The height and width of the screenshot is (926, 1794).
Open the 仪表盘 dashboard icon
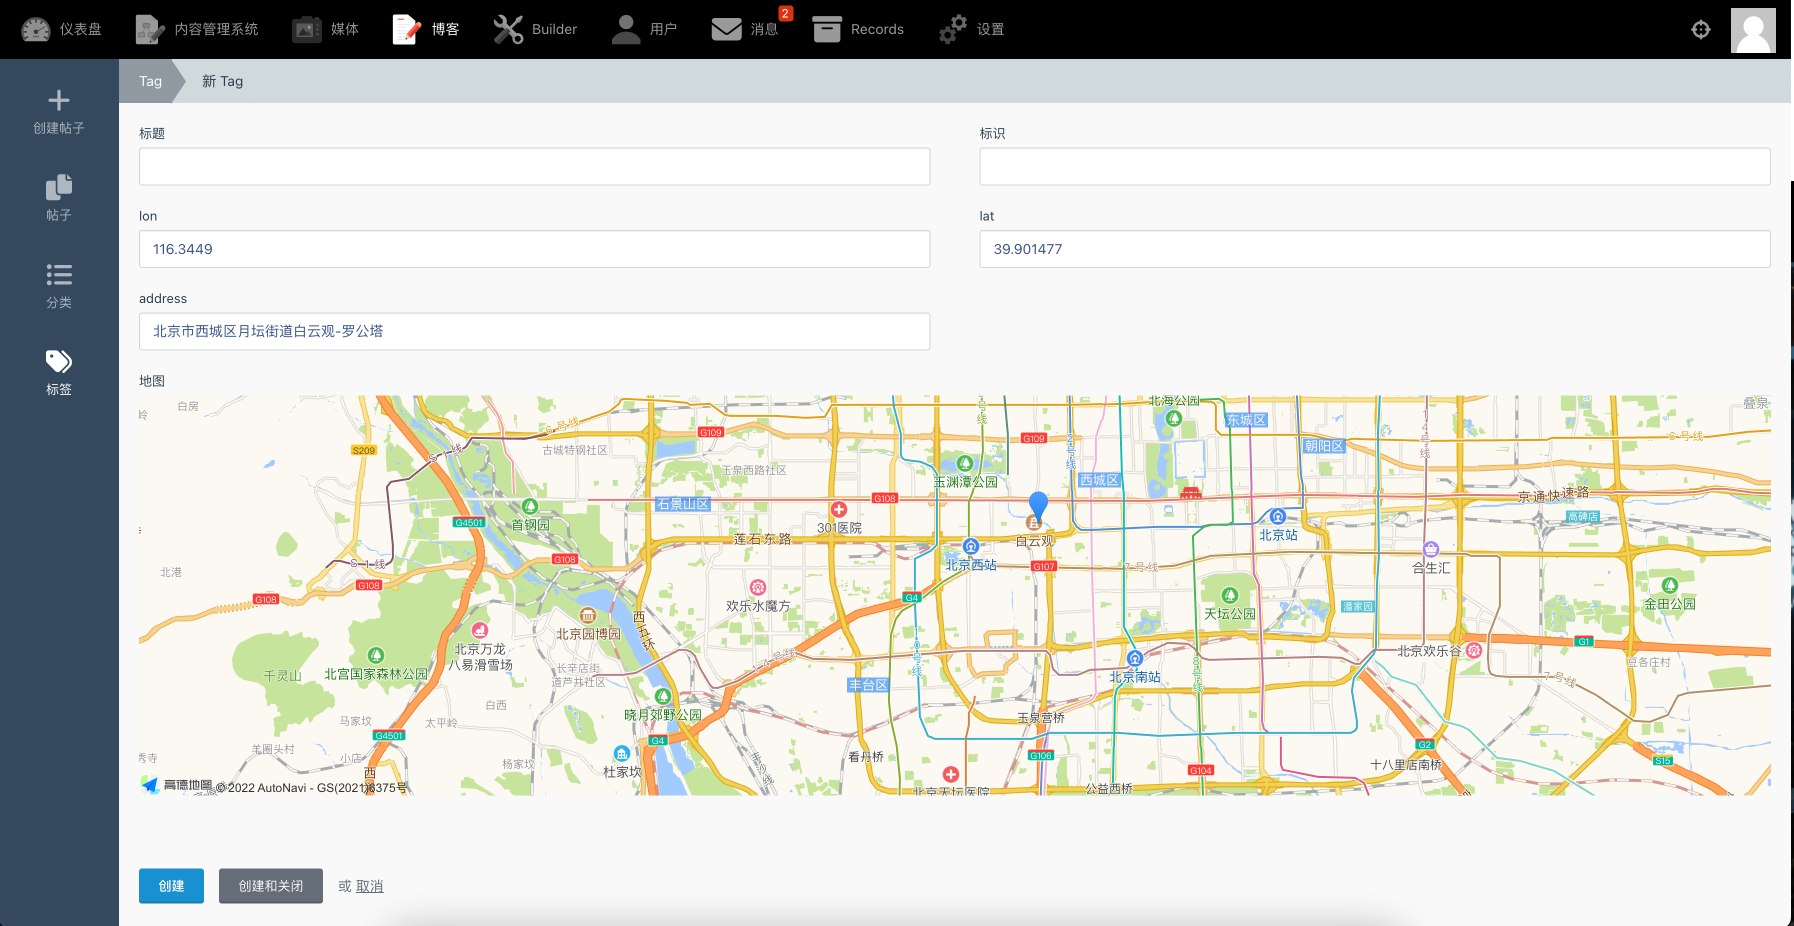(36, 30)
